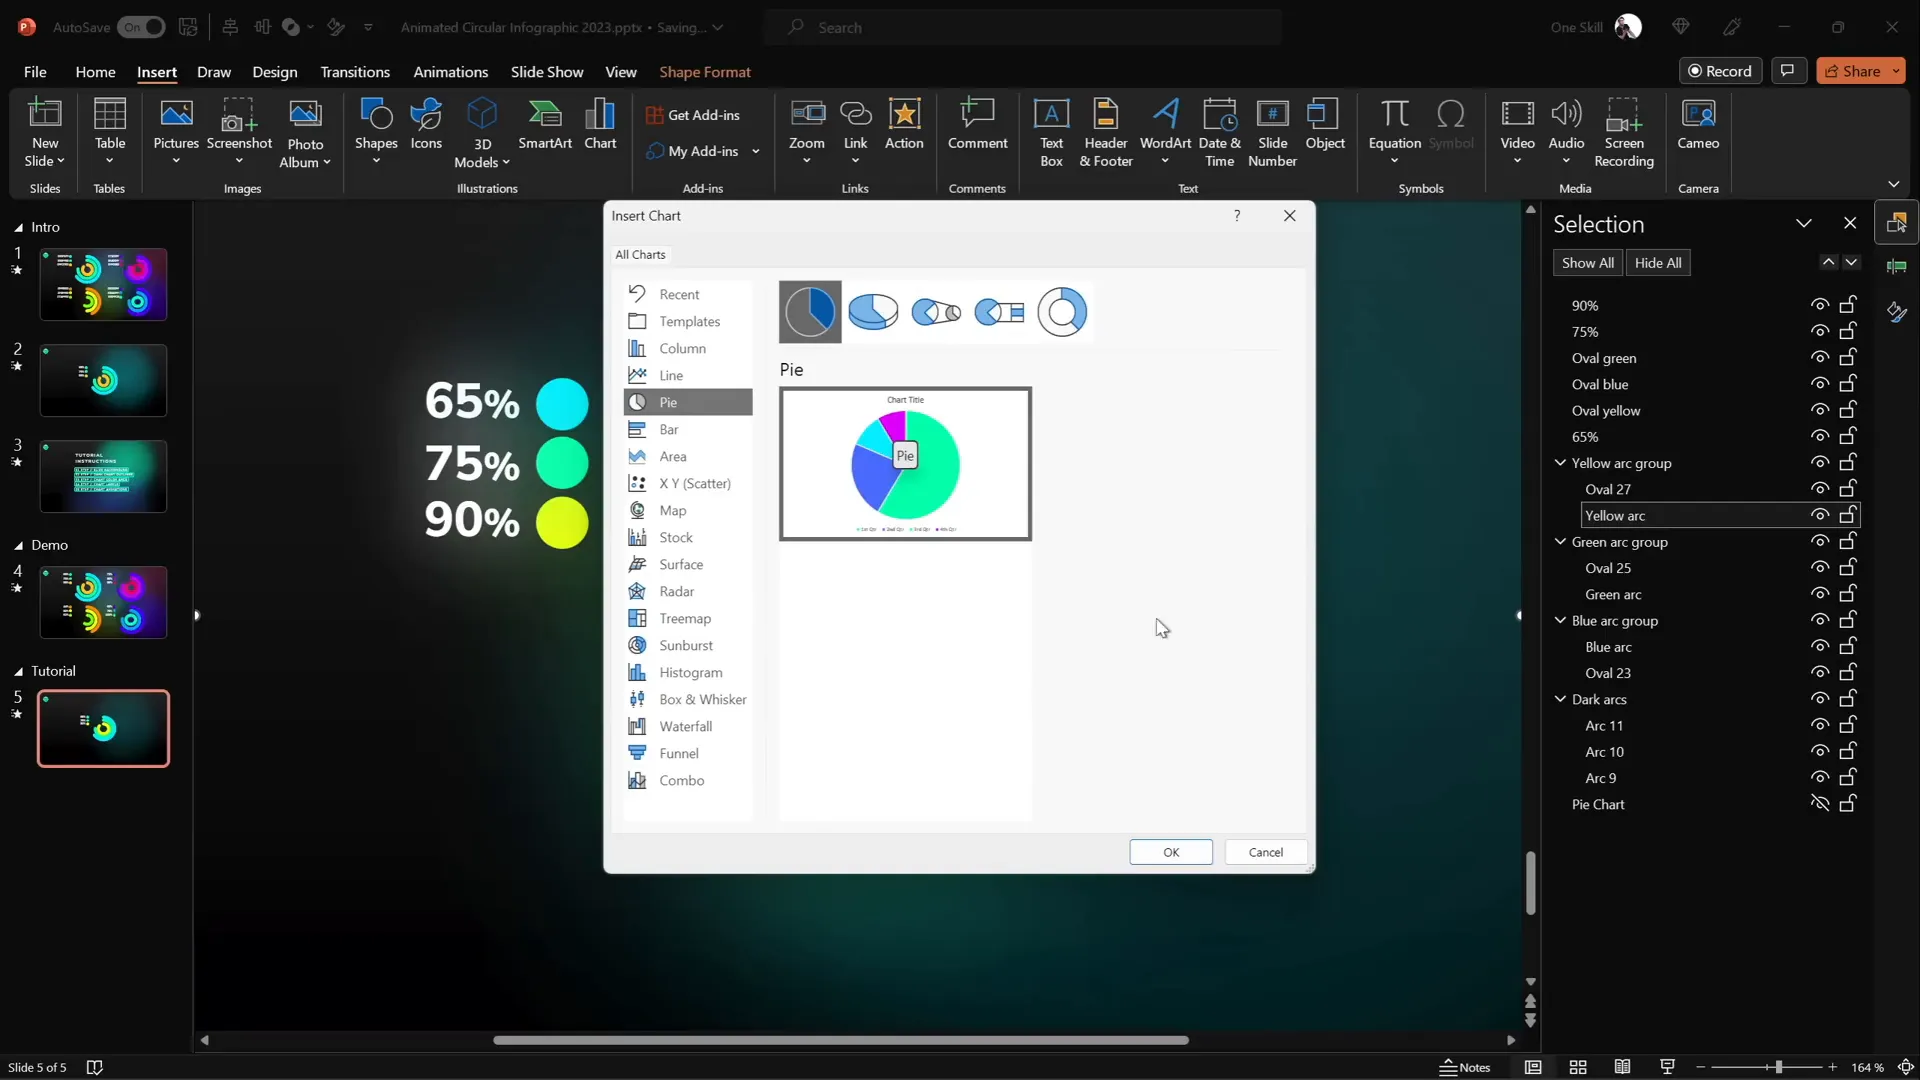
Task: Open Notes pane from status bar
Action: (x=1465, y=1067)
